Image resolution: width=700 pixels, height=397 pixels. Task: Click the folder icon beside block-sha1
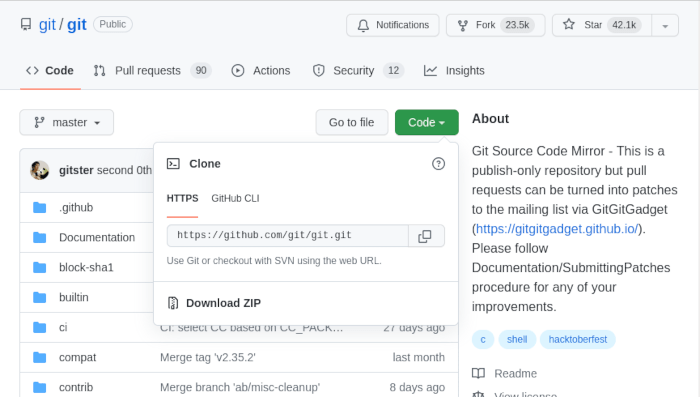(40, 267)
